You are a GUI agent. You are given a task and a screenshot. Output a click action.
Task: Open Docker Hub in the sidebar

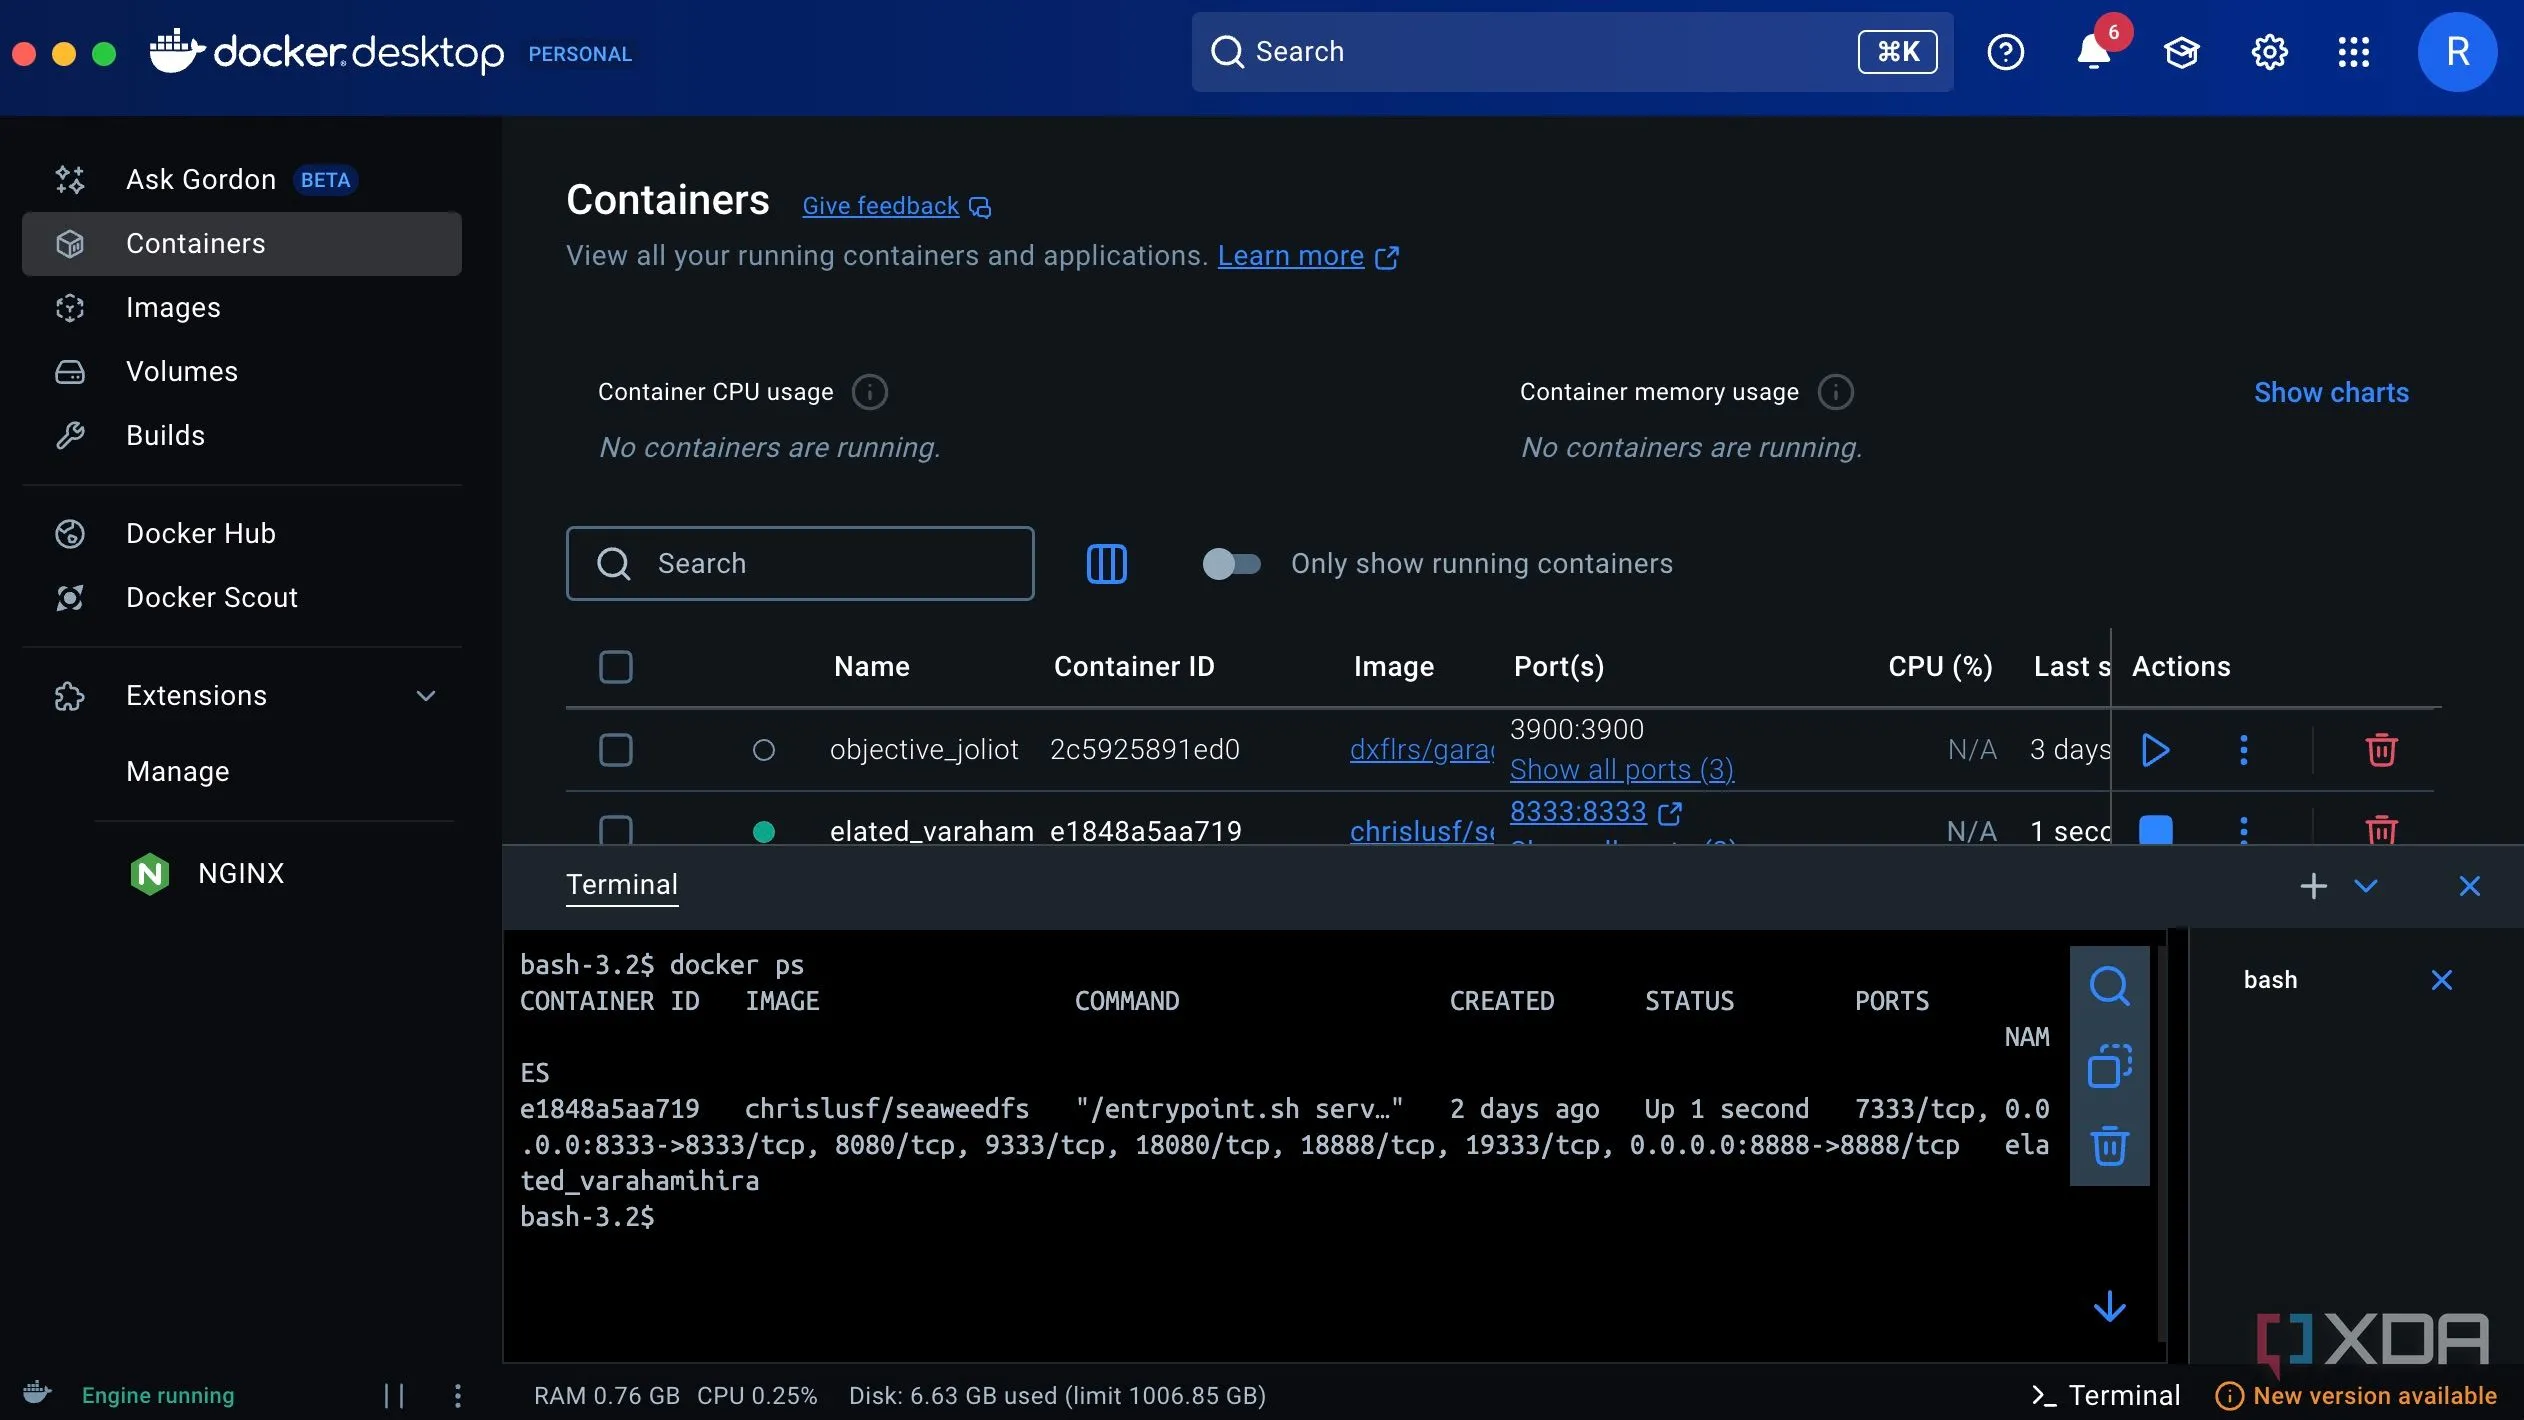pyautogui.click(x=242, y=534)
